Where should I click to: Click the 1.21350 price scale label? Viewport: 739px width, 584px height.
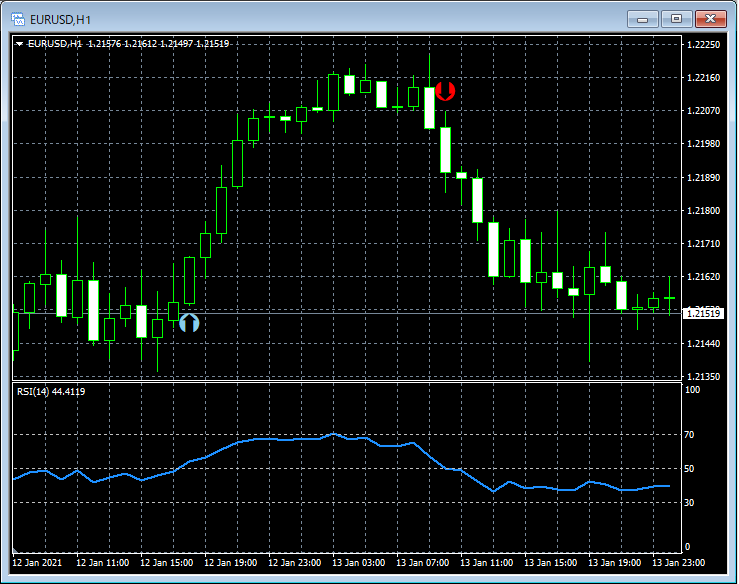pyautogui.click(x=703, y=377)
